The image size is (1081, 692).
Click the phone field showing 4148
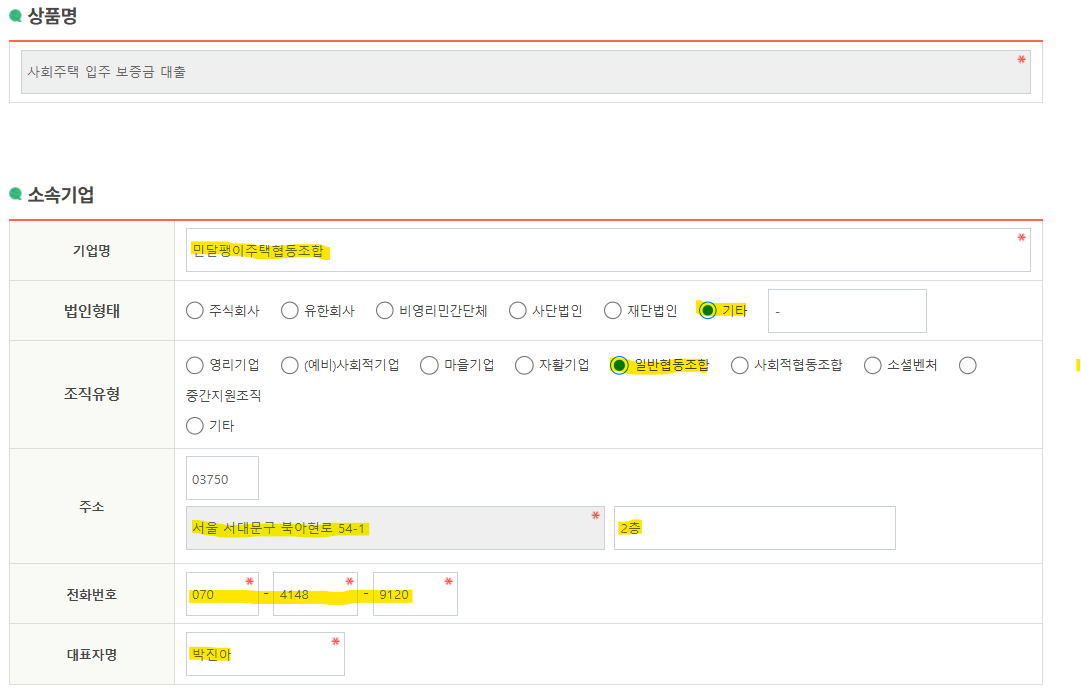click(x=315, y=594)
